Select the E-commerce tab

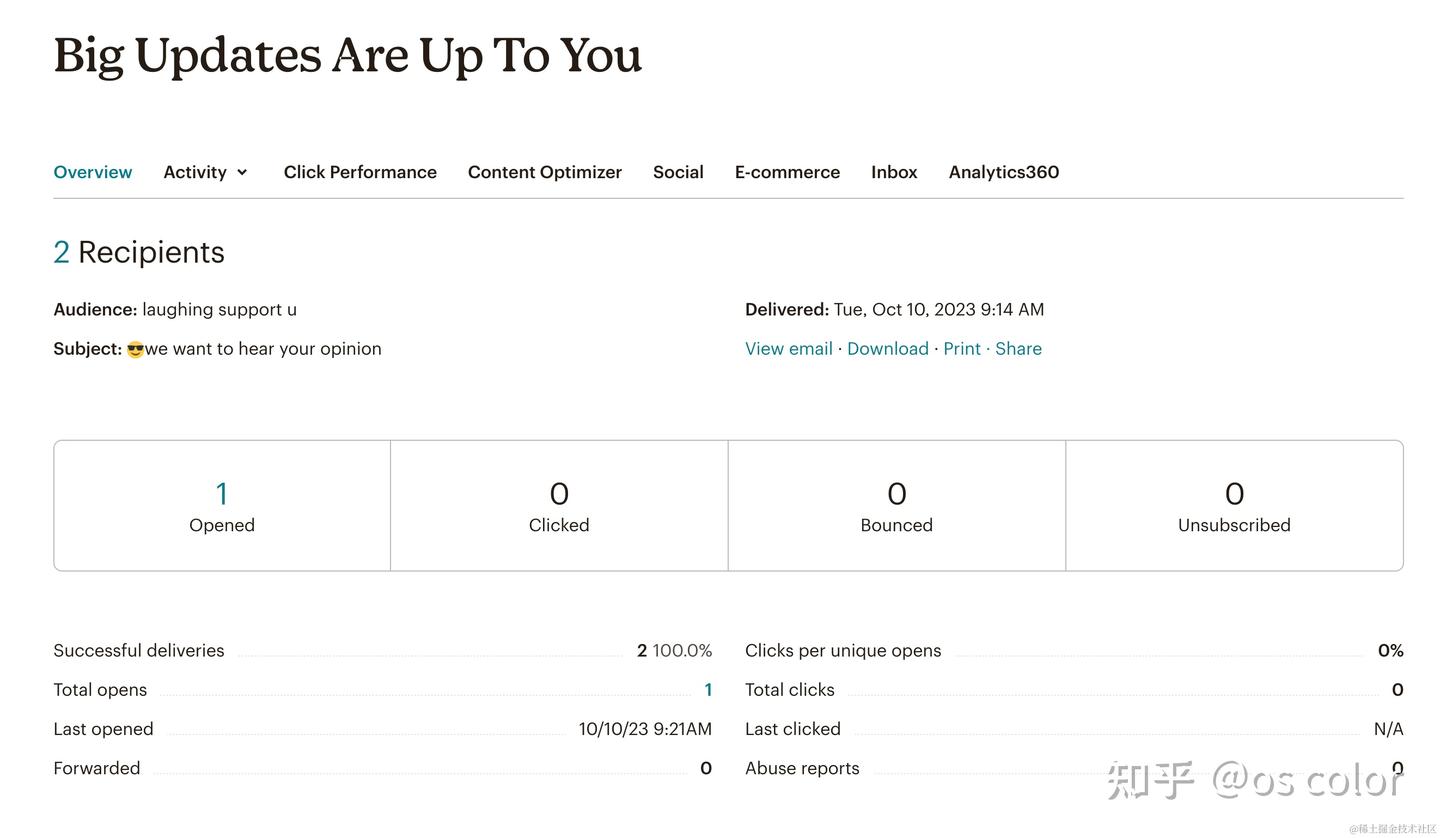[787, 172]
